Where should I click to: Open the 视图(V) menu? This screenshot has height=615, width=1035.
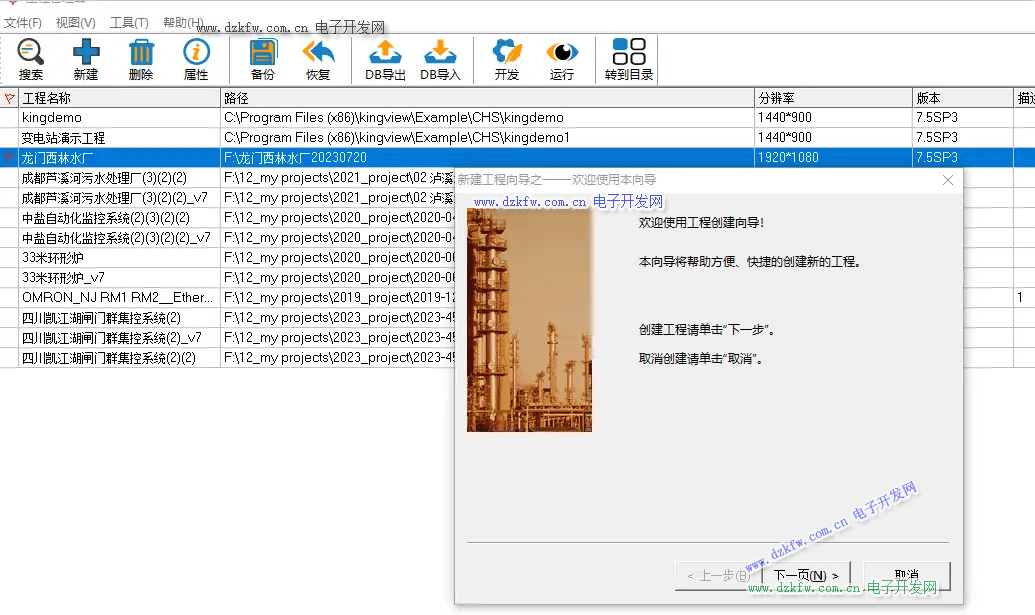pos(76,22)
